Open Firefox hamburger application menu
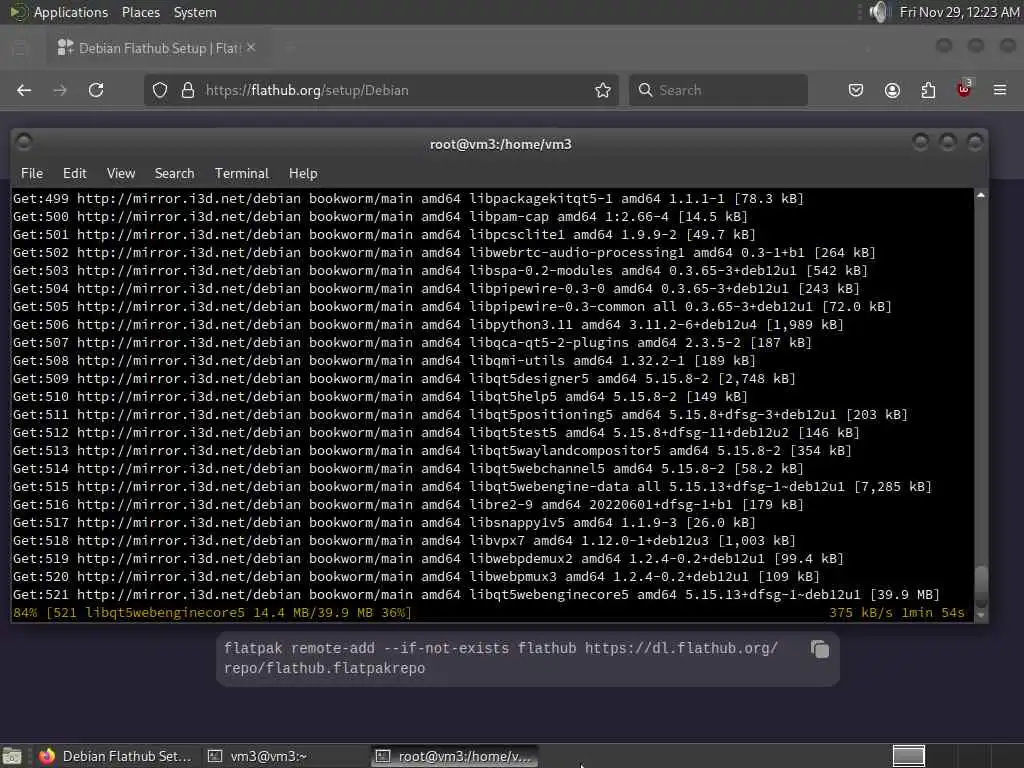Screen dimensions: 1024x768 click(x=1000, y=90)
